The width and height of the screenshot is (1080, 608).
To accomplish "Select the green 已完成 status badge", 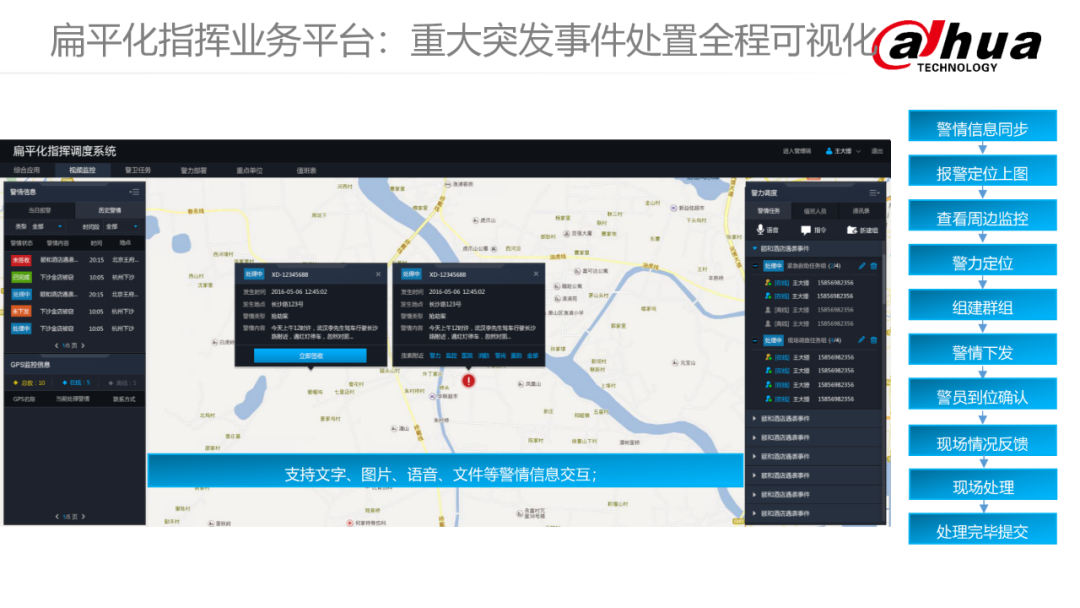I will point(21,277).
